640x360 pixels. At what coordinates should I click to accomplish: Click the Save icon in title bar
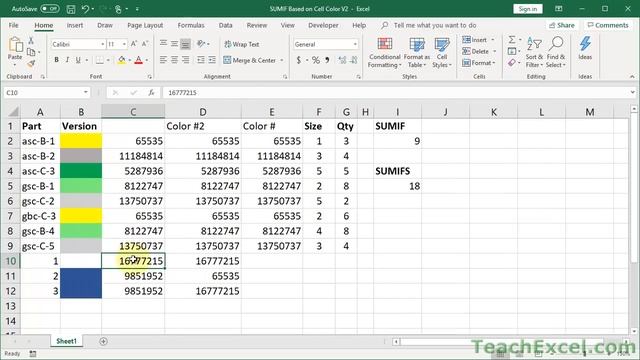(x=71, y=9)
